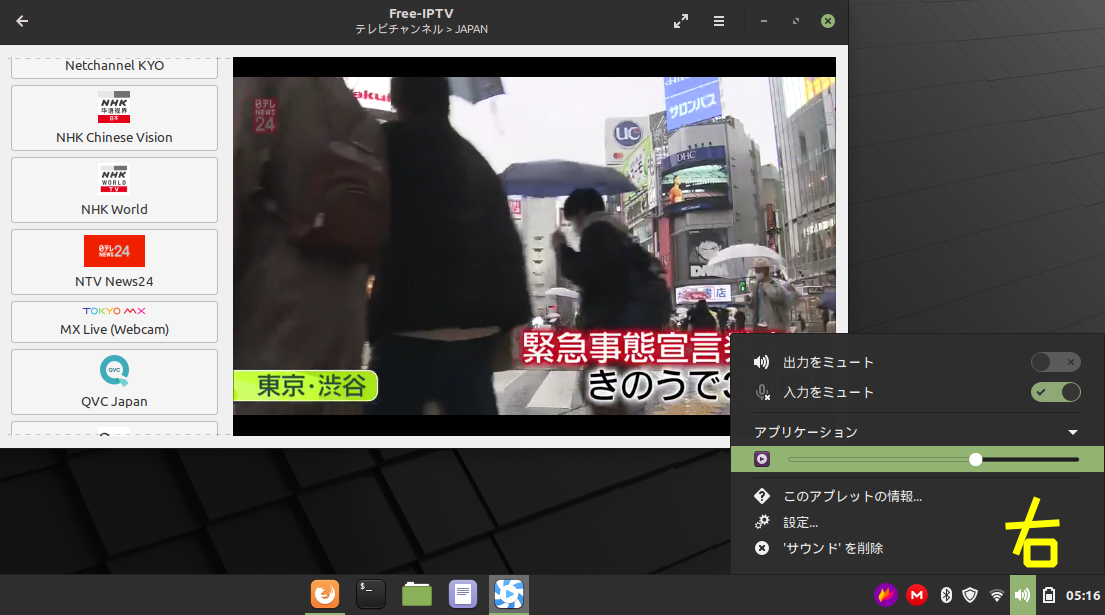Open the QVC Japan channel
This screenshot has height=615, width=1105.
pyautogui.click(x=114, y=382)
